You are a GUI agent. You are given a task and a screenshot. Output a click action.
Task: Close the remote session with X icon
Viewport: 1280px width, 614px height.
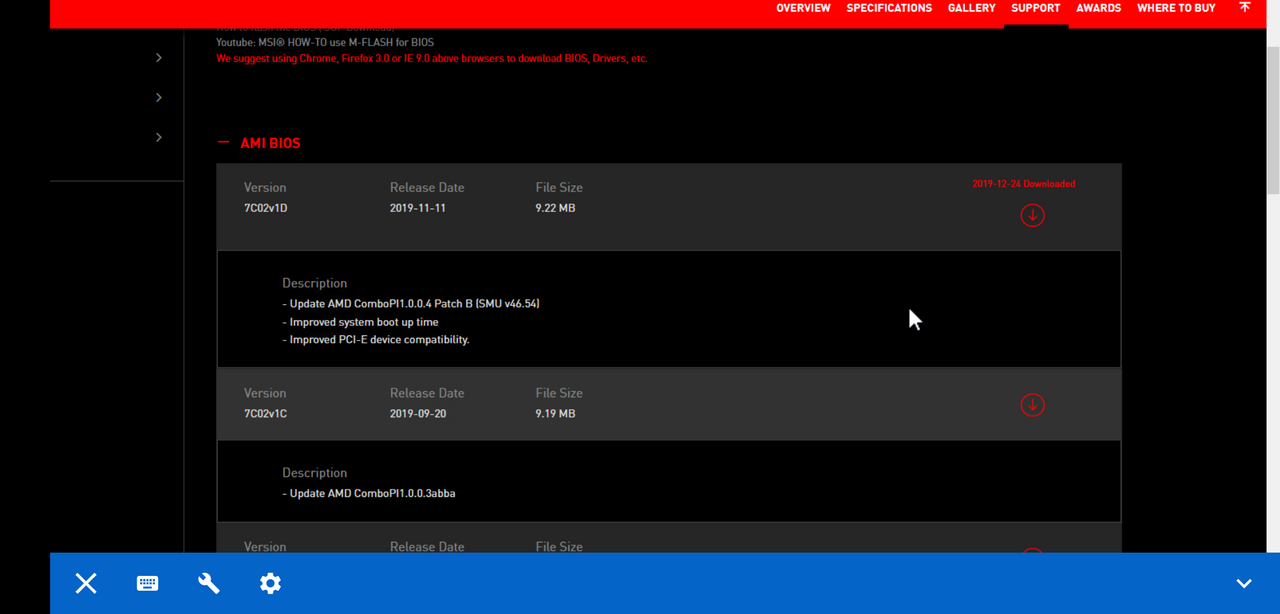pos(86,583)
